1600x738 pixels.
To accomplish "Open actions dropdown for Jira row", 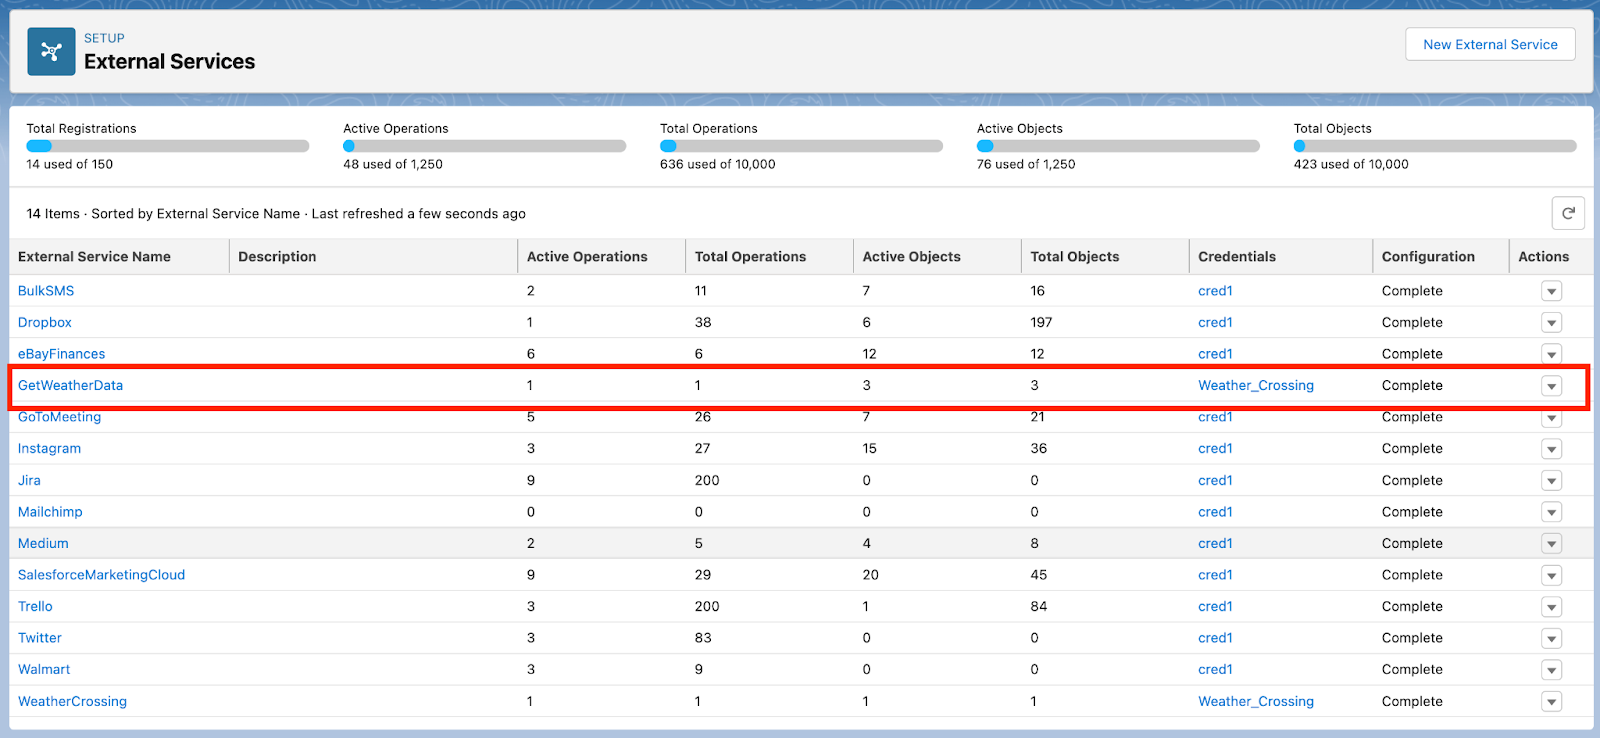I will point(1551,481).
